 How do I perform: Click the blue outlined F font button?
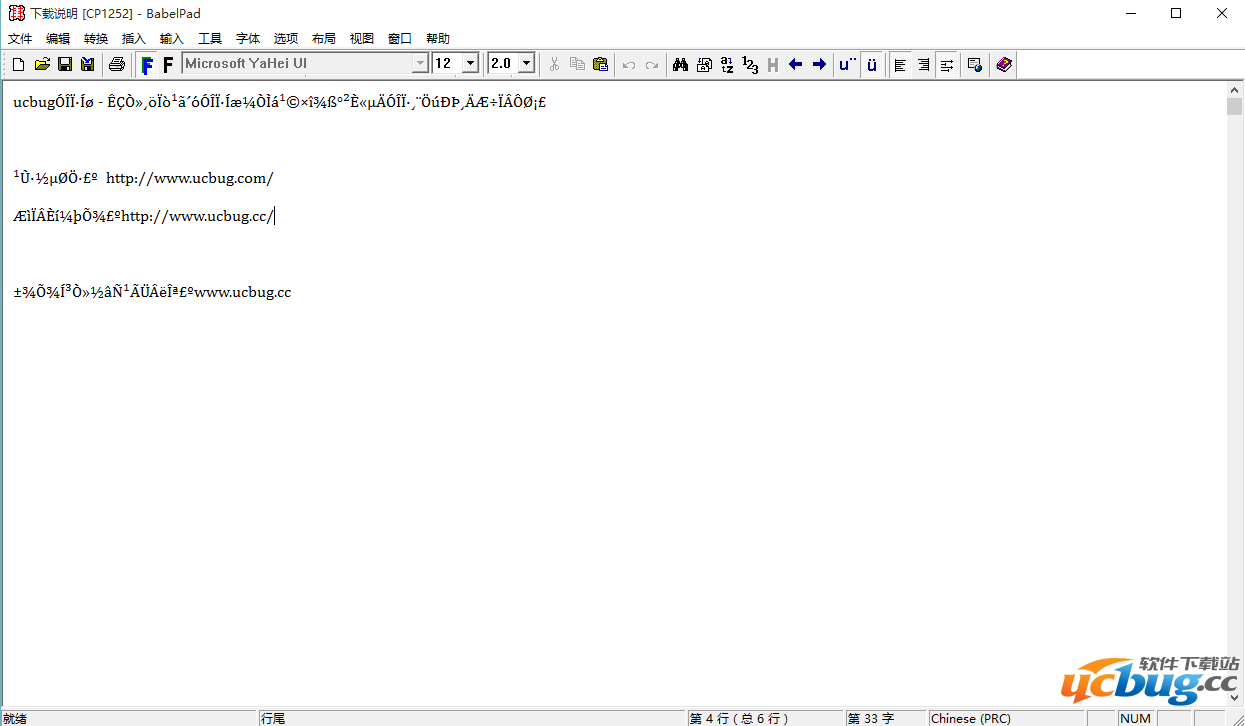coord(147,65)
